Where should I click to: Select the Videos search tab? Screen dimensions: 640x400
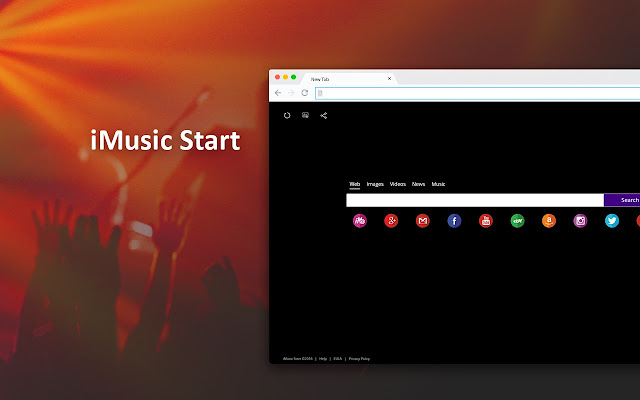[x=398, y=184]
